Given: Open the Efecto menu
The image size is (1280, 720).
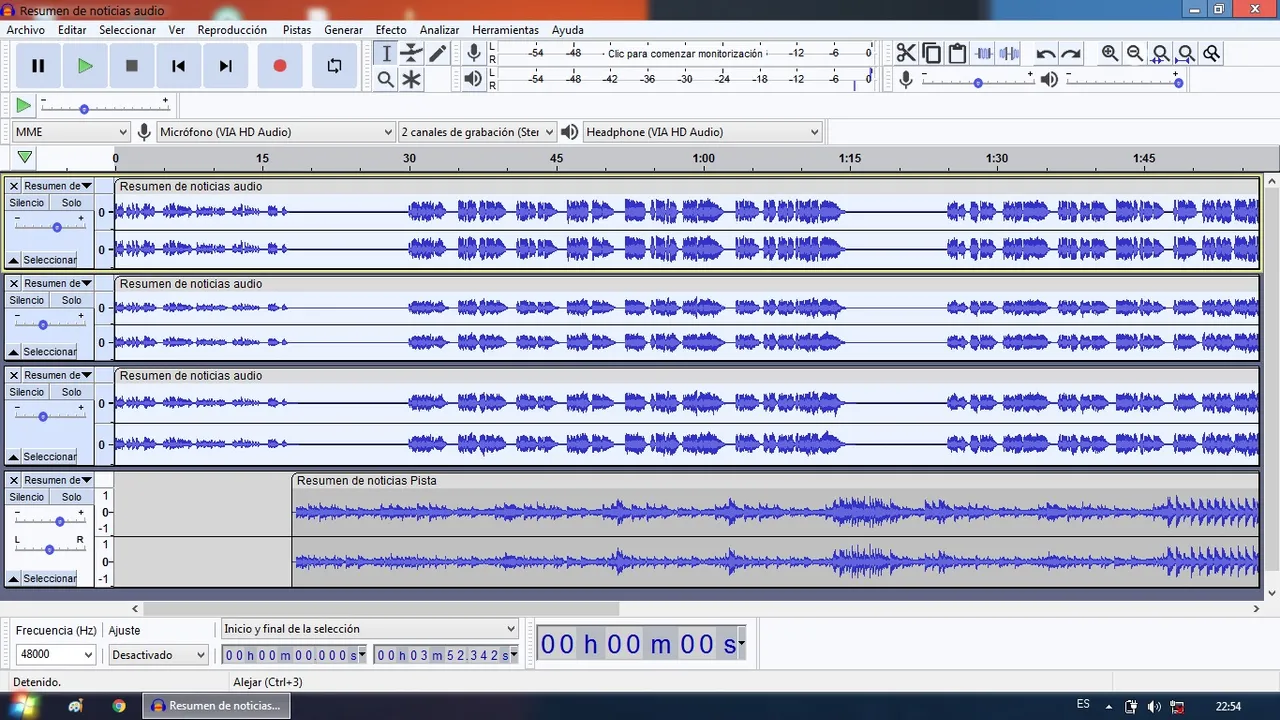Looking at the screenshot, I should click(x=391, y=30).
